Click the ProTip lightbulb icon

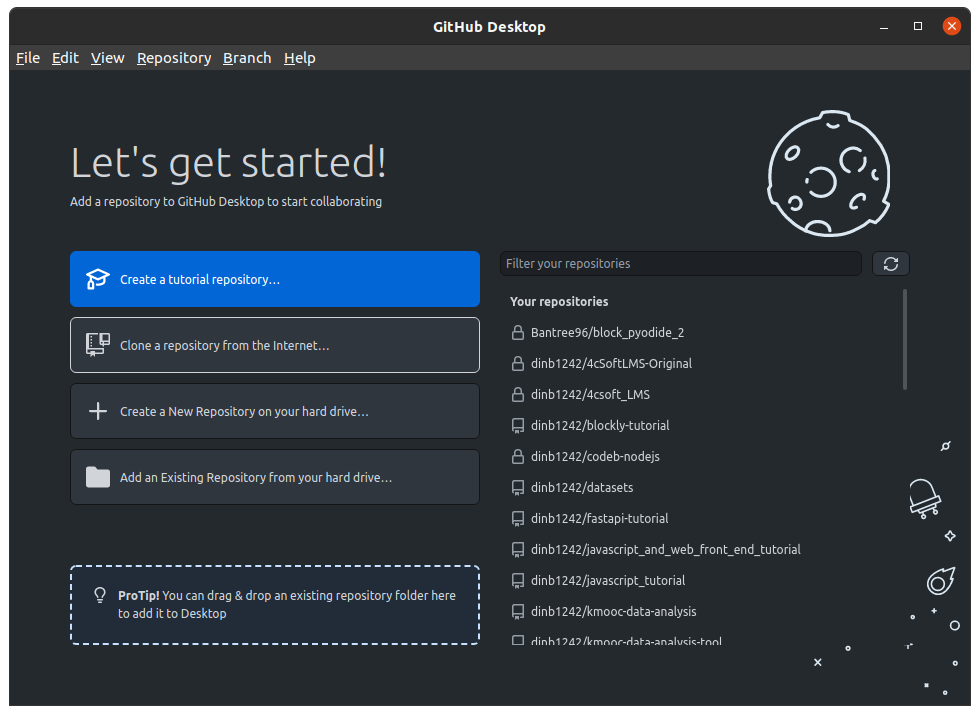[x=100, y=595]
